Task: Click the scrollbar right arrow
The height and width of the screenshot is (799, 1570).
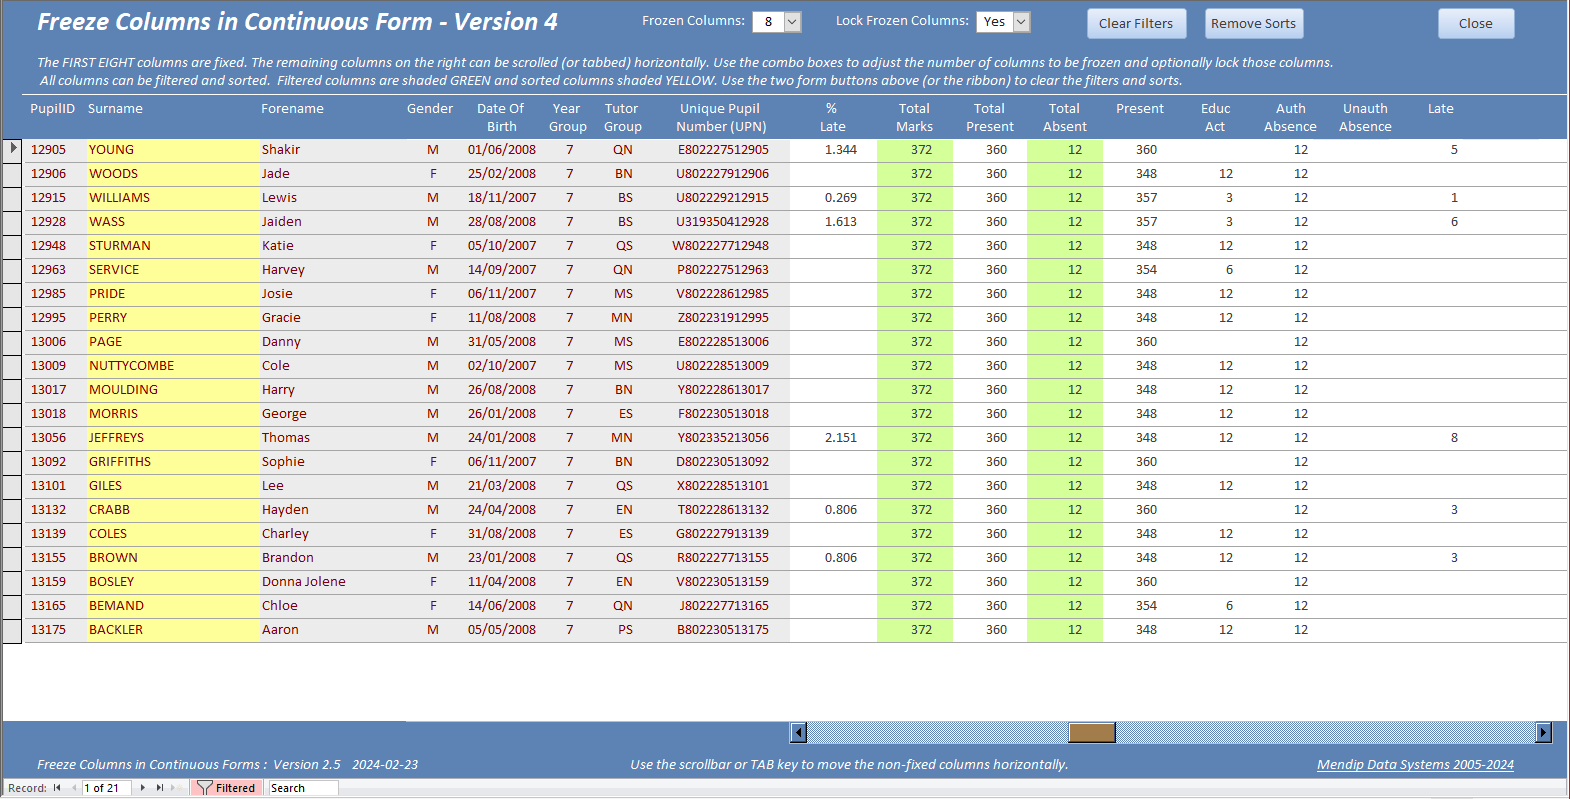Action: (1543, 733)
